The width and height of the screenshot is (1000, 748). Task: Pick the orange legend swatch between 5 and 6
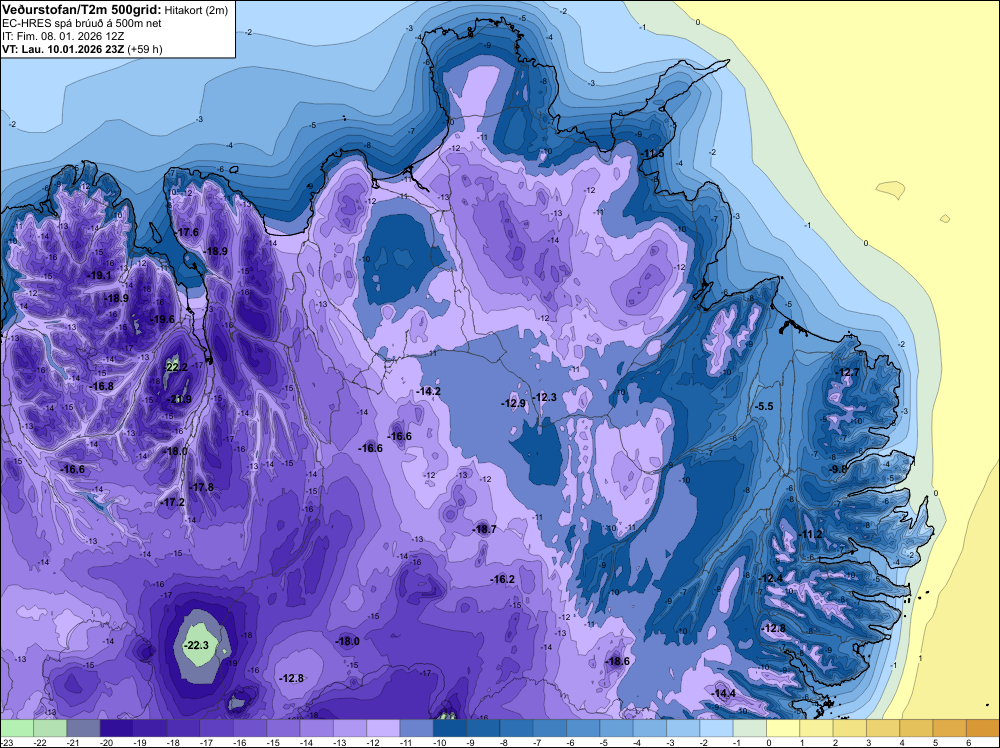coord(949,728)
